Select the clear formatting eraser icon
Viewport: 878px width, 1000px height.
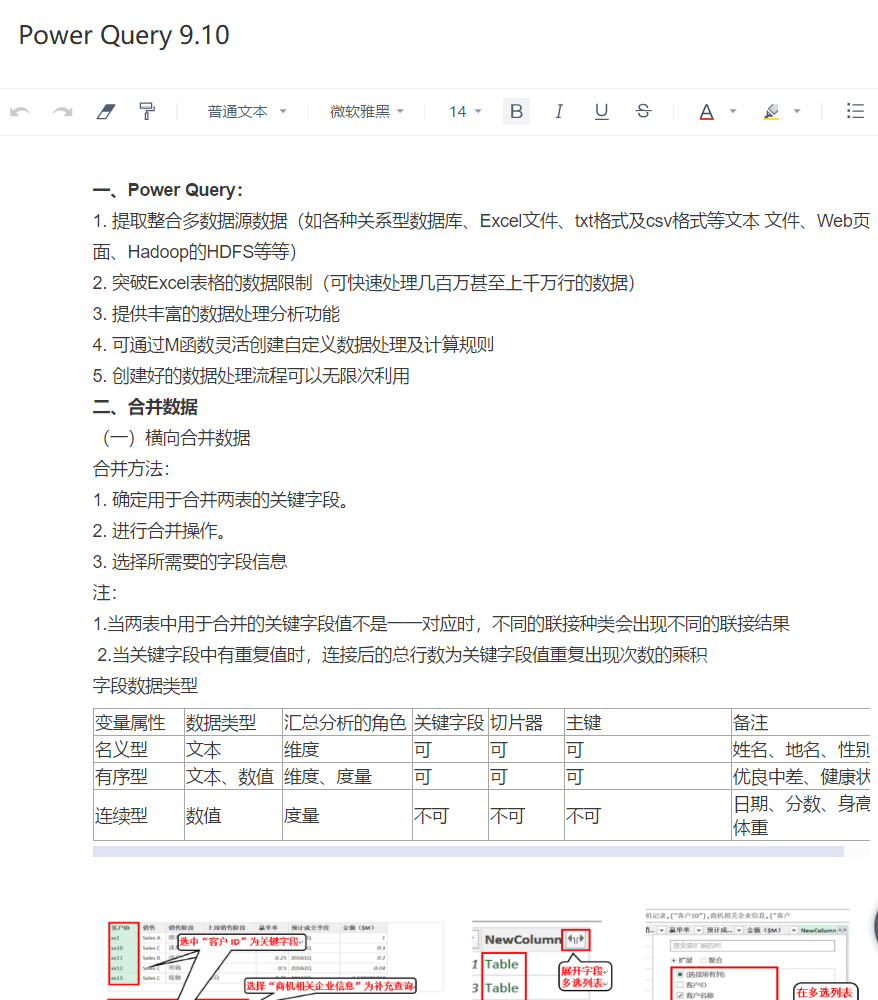click(x=106, y=112)
